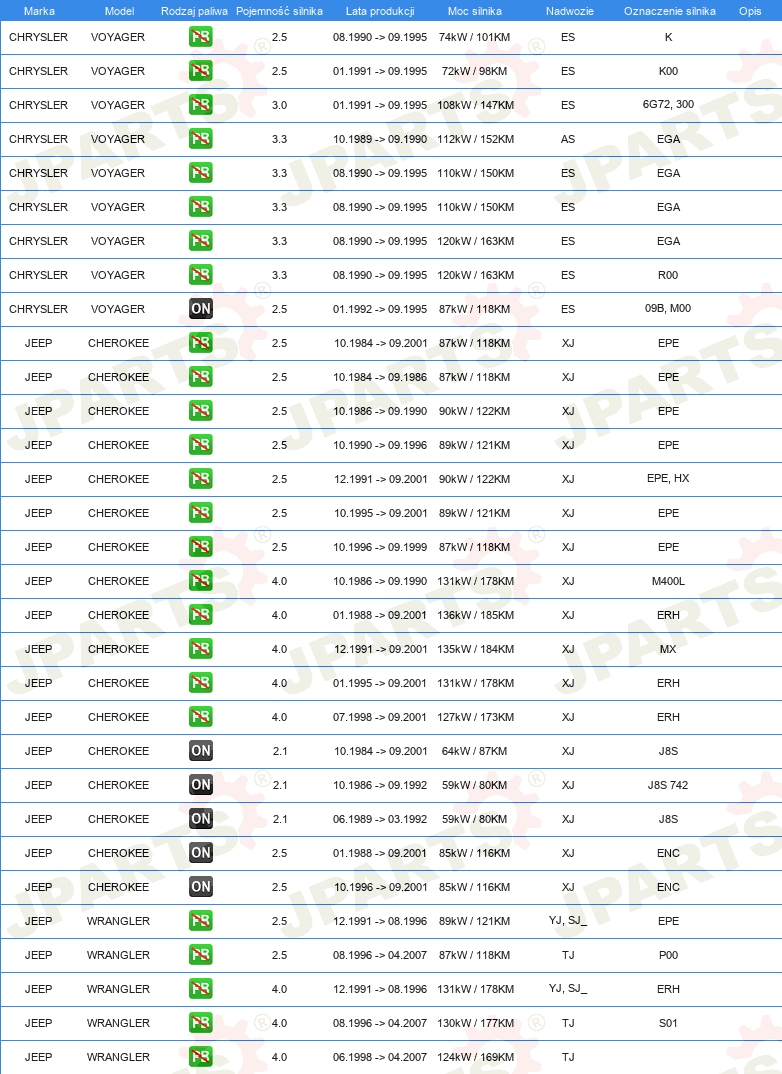Click the ON diesel icon in the Chrysler Voyager row
This screenshot has width=782, height=1074.
(201, 309)
